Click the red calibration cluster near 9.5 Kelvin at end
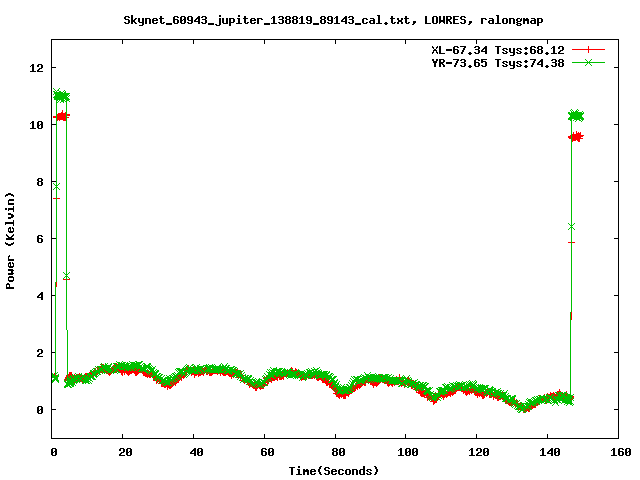This screenshot has height=480, width=640. tap(576, 137)
